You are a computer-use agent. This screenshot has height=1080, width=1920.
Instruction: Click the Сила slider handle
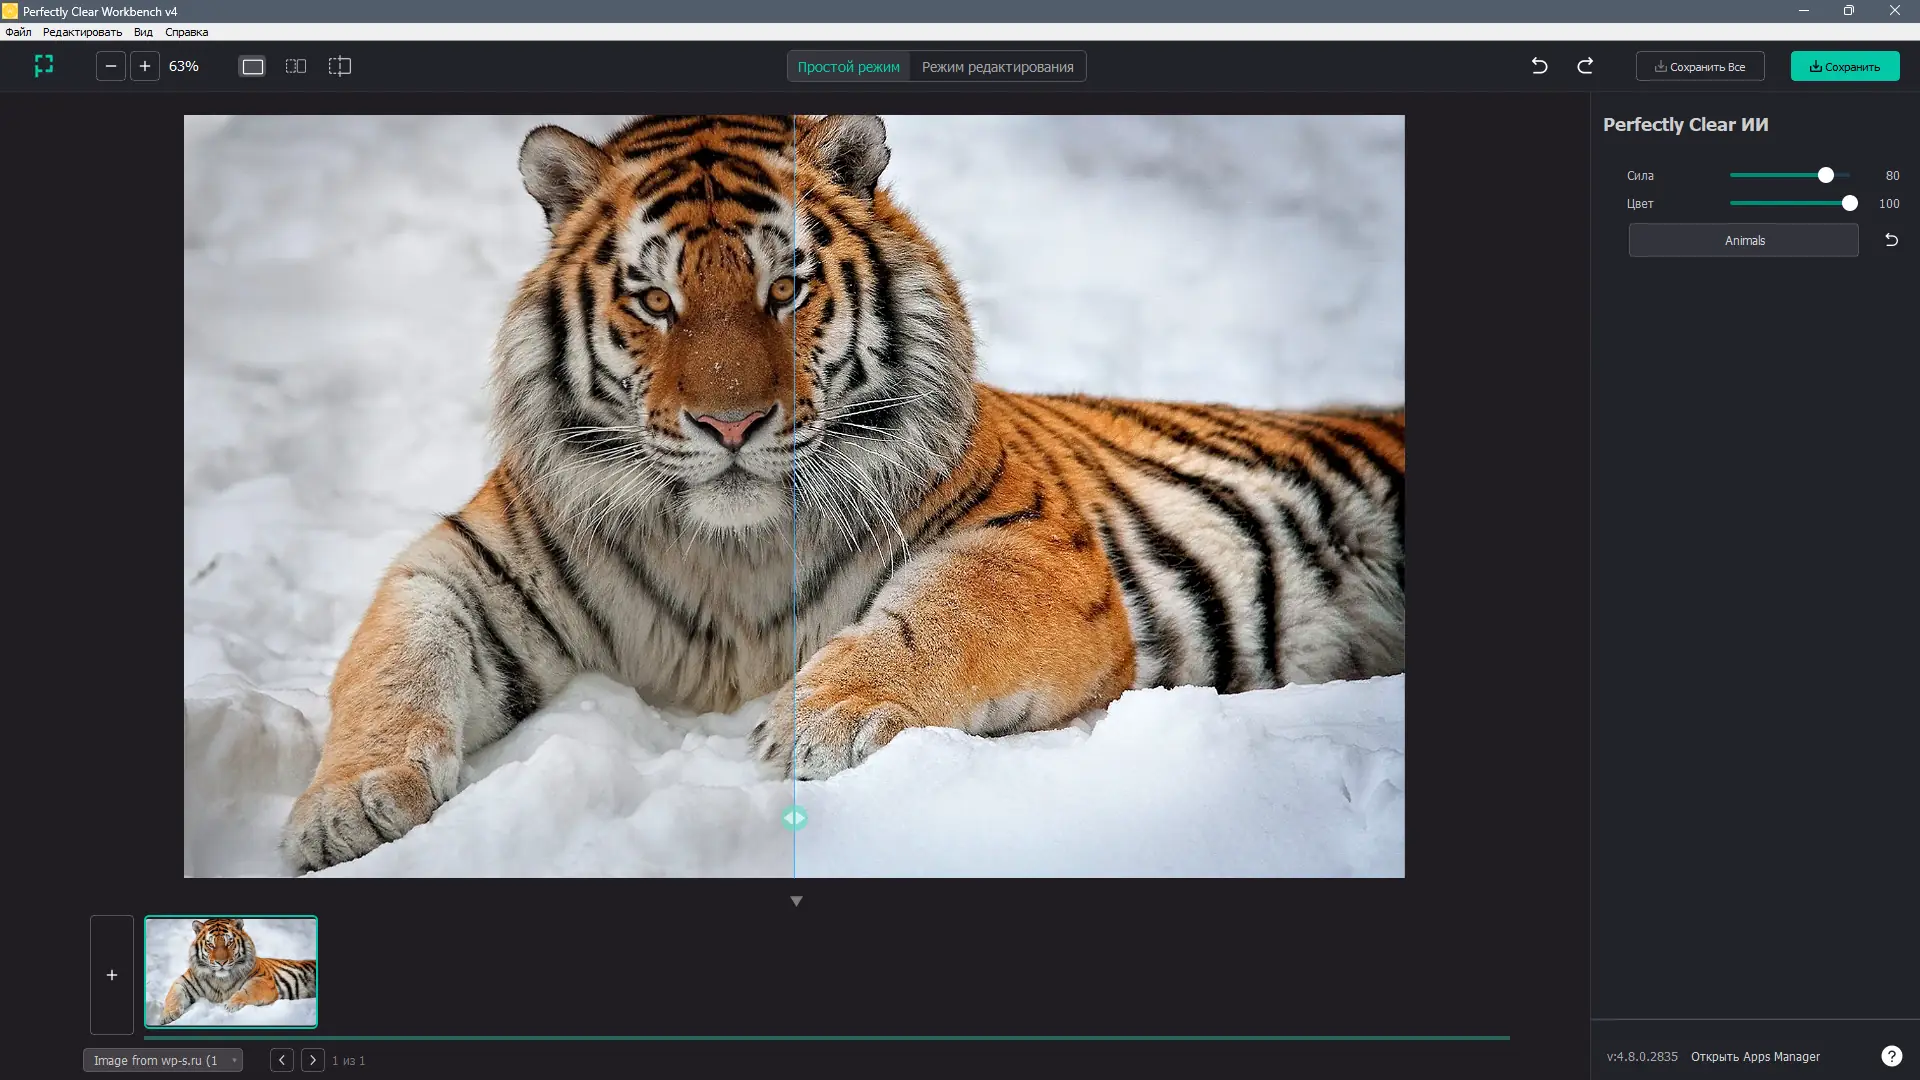coord(1826,175)
